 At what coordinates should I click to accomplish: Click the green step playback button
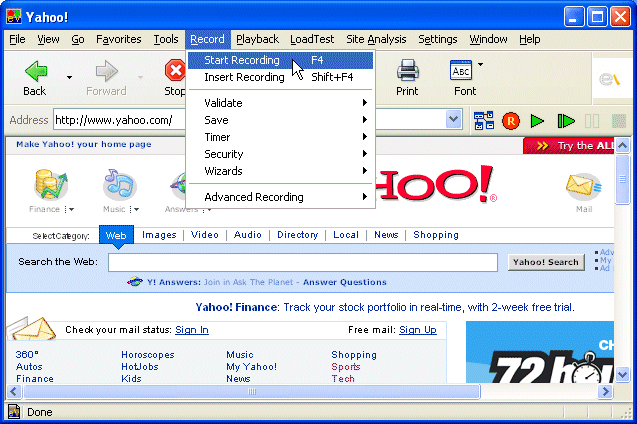pyautogui.click(x=566, y=121)
